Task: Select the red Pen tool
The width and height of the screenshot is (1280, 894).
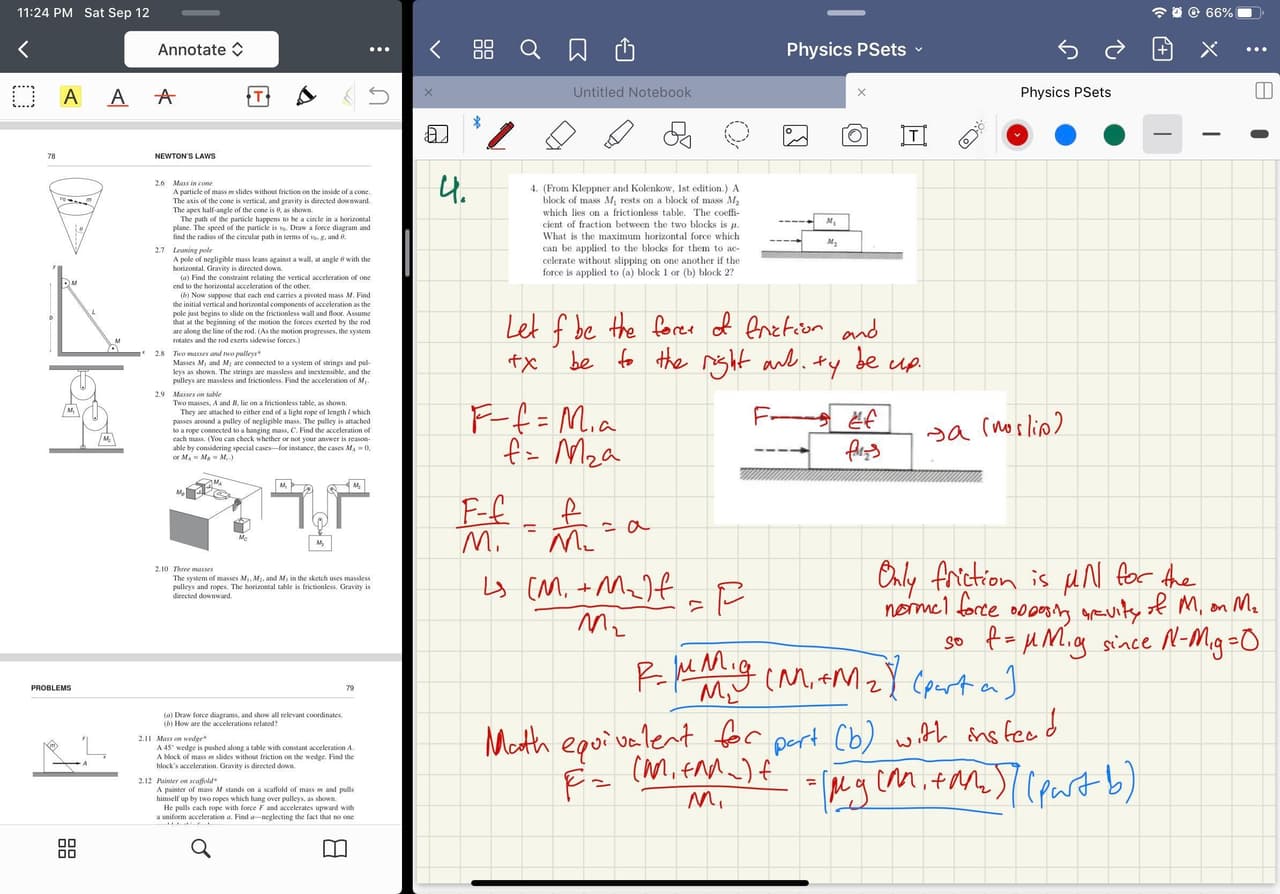Action: 501,134
